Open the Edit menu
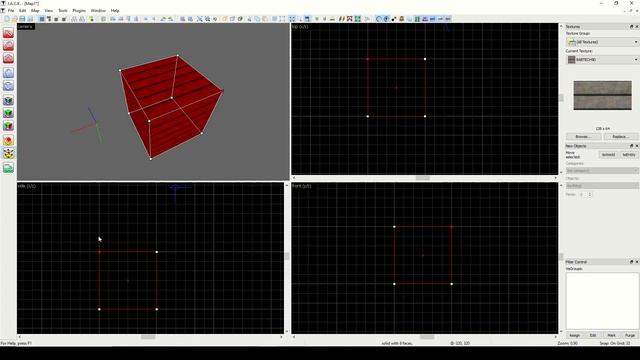This screenshot has height=360, width=640. (x=22, y=11)
